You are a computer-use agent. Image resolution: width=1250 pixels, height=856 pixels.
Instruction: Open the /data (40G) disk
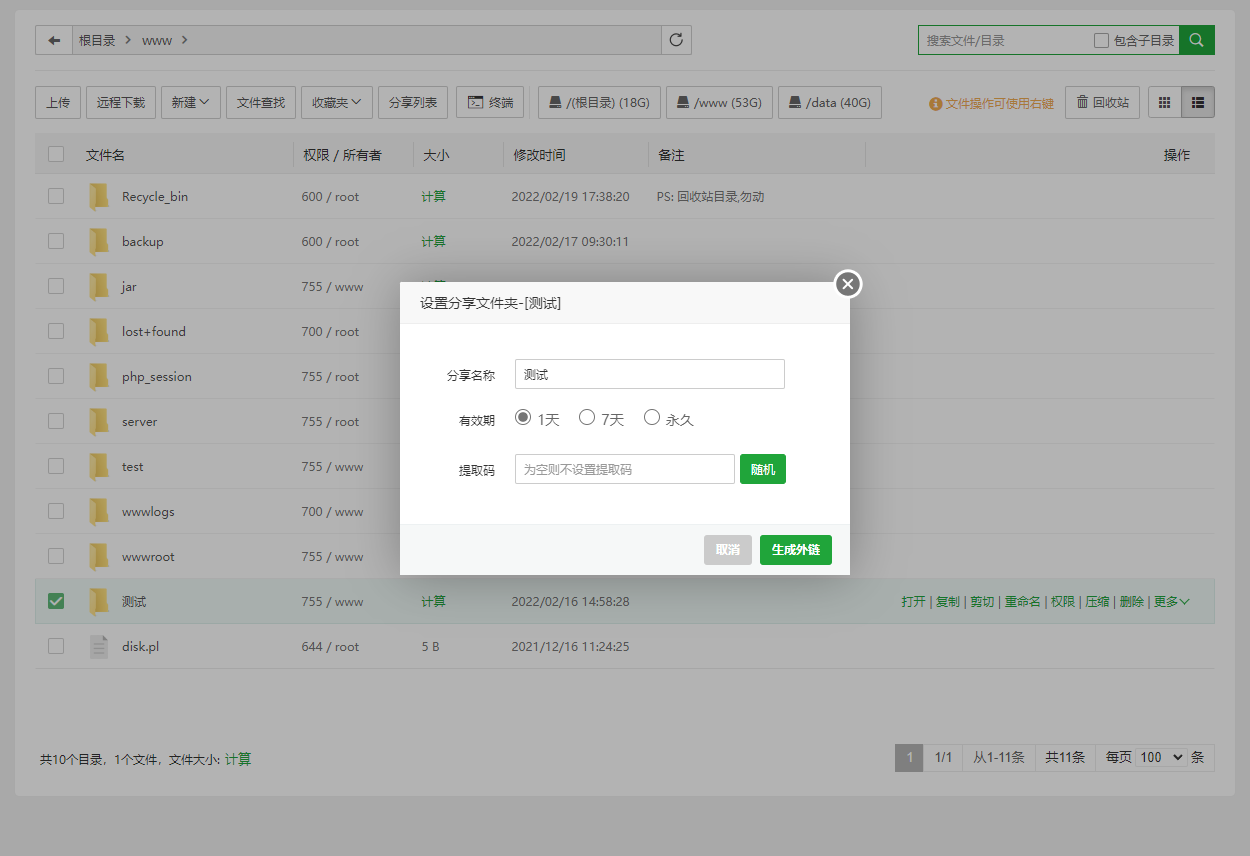tap(829, 102)
